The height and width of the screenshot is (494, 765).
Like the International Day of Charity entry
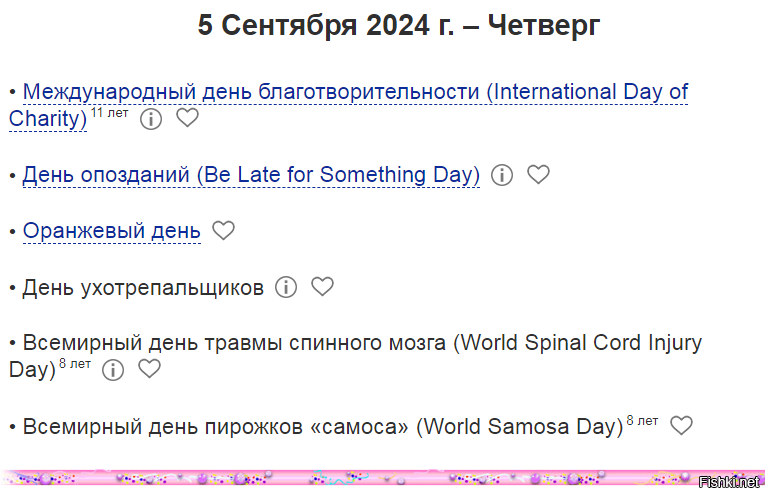[x=187, y=118]
